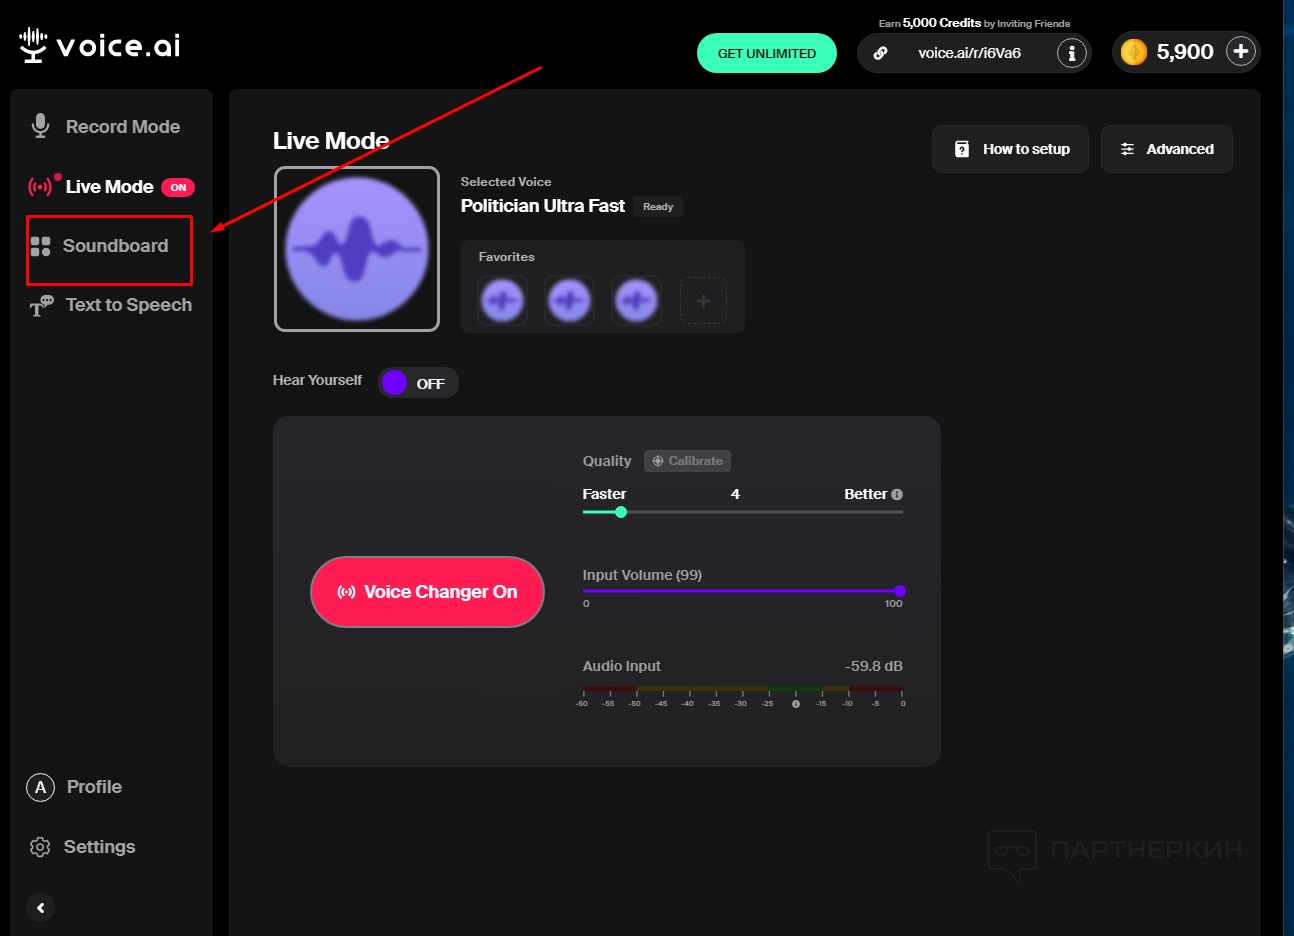Screen dimensions: 1294x936
Task: Click the GET UNLIMITED button
Action: coord(767,53)
